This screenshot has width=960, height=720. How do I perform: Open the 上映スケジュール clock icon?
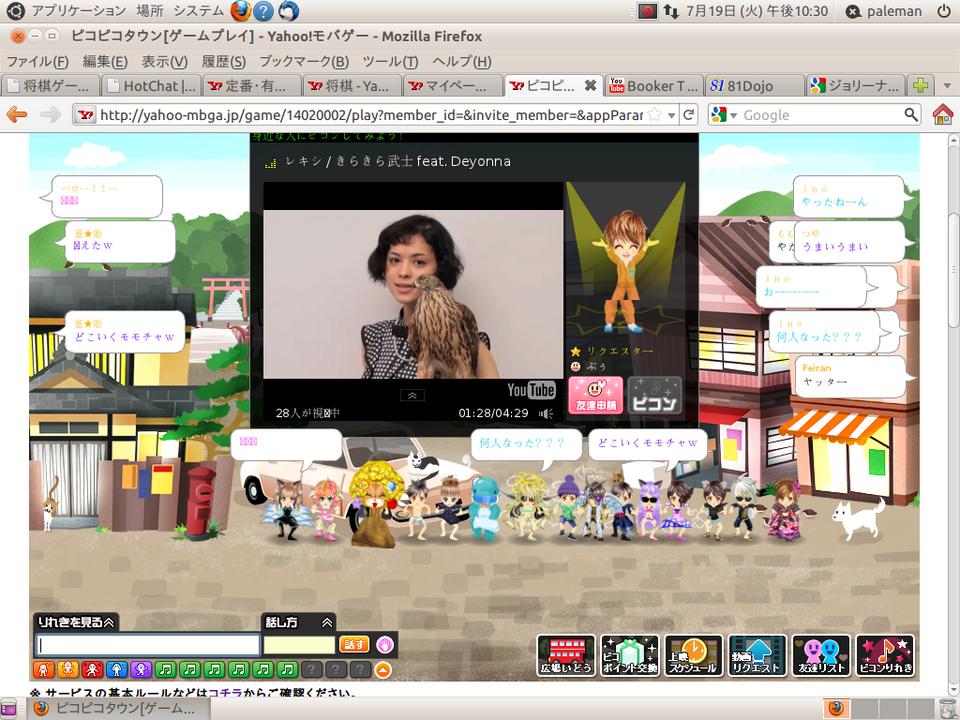693,656
